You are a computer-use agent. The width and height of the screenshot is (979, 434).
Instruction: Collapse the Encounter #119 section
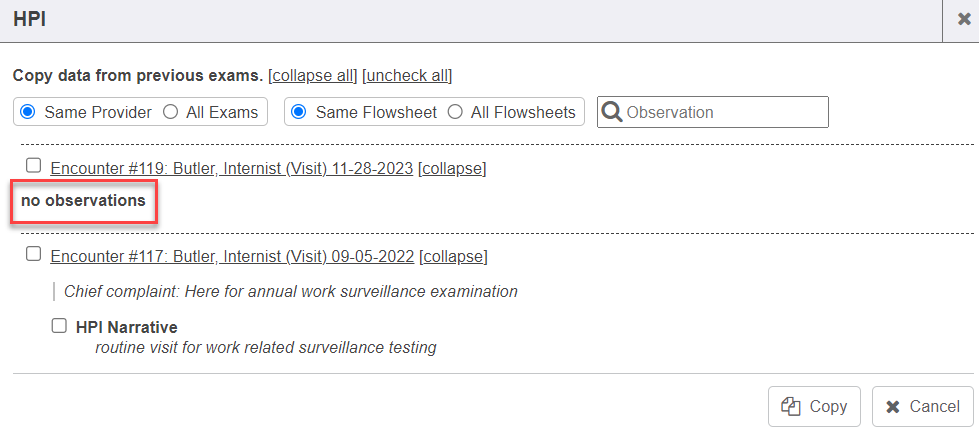pyautogui.click(x=452, y=168)
